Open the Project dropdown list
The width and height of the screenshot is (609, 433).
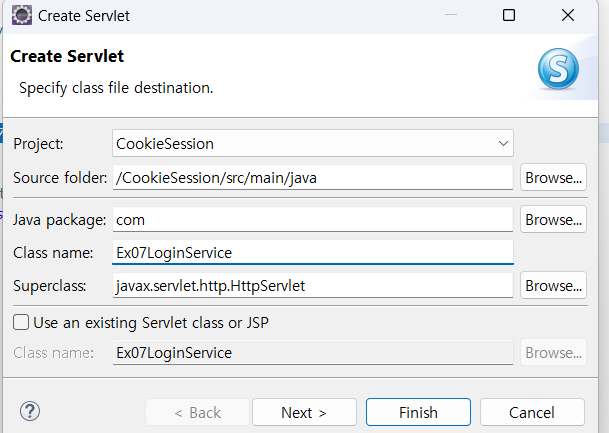pos(502,144)
